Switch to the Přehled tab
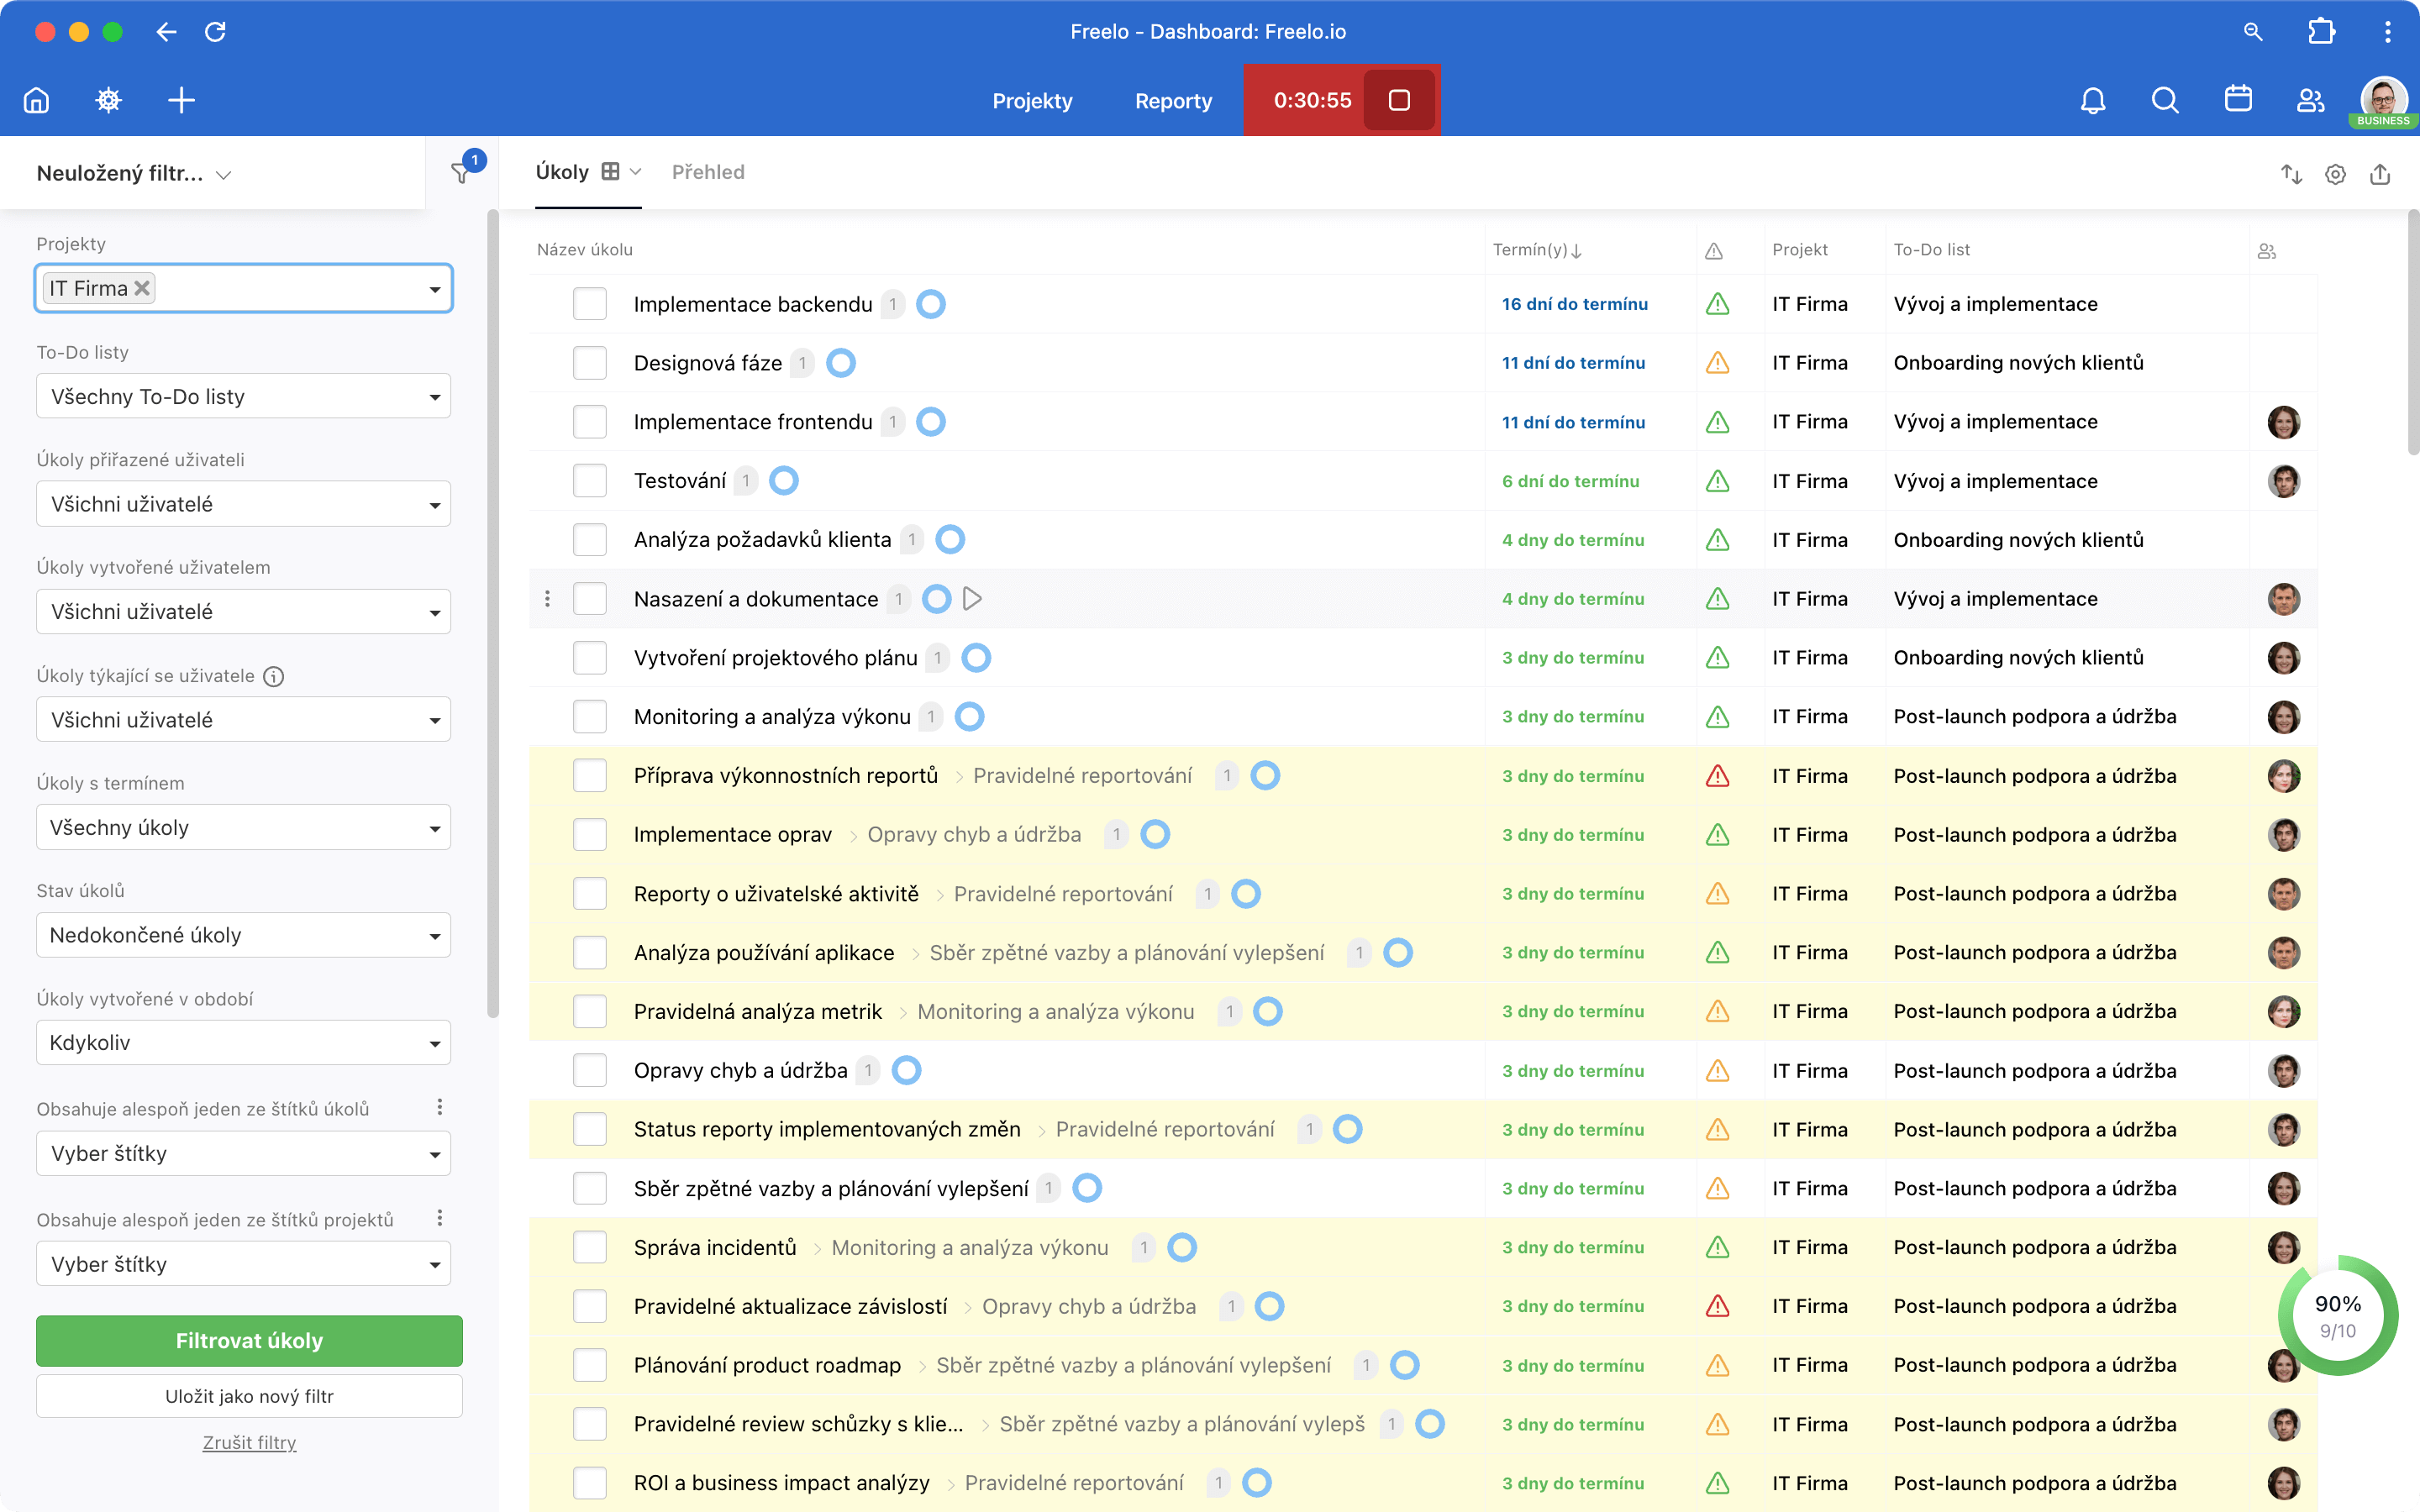Screen dimensions: 2420x1512 708,172
